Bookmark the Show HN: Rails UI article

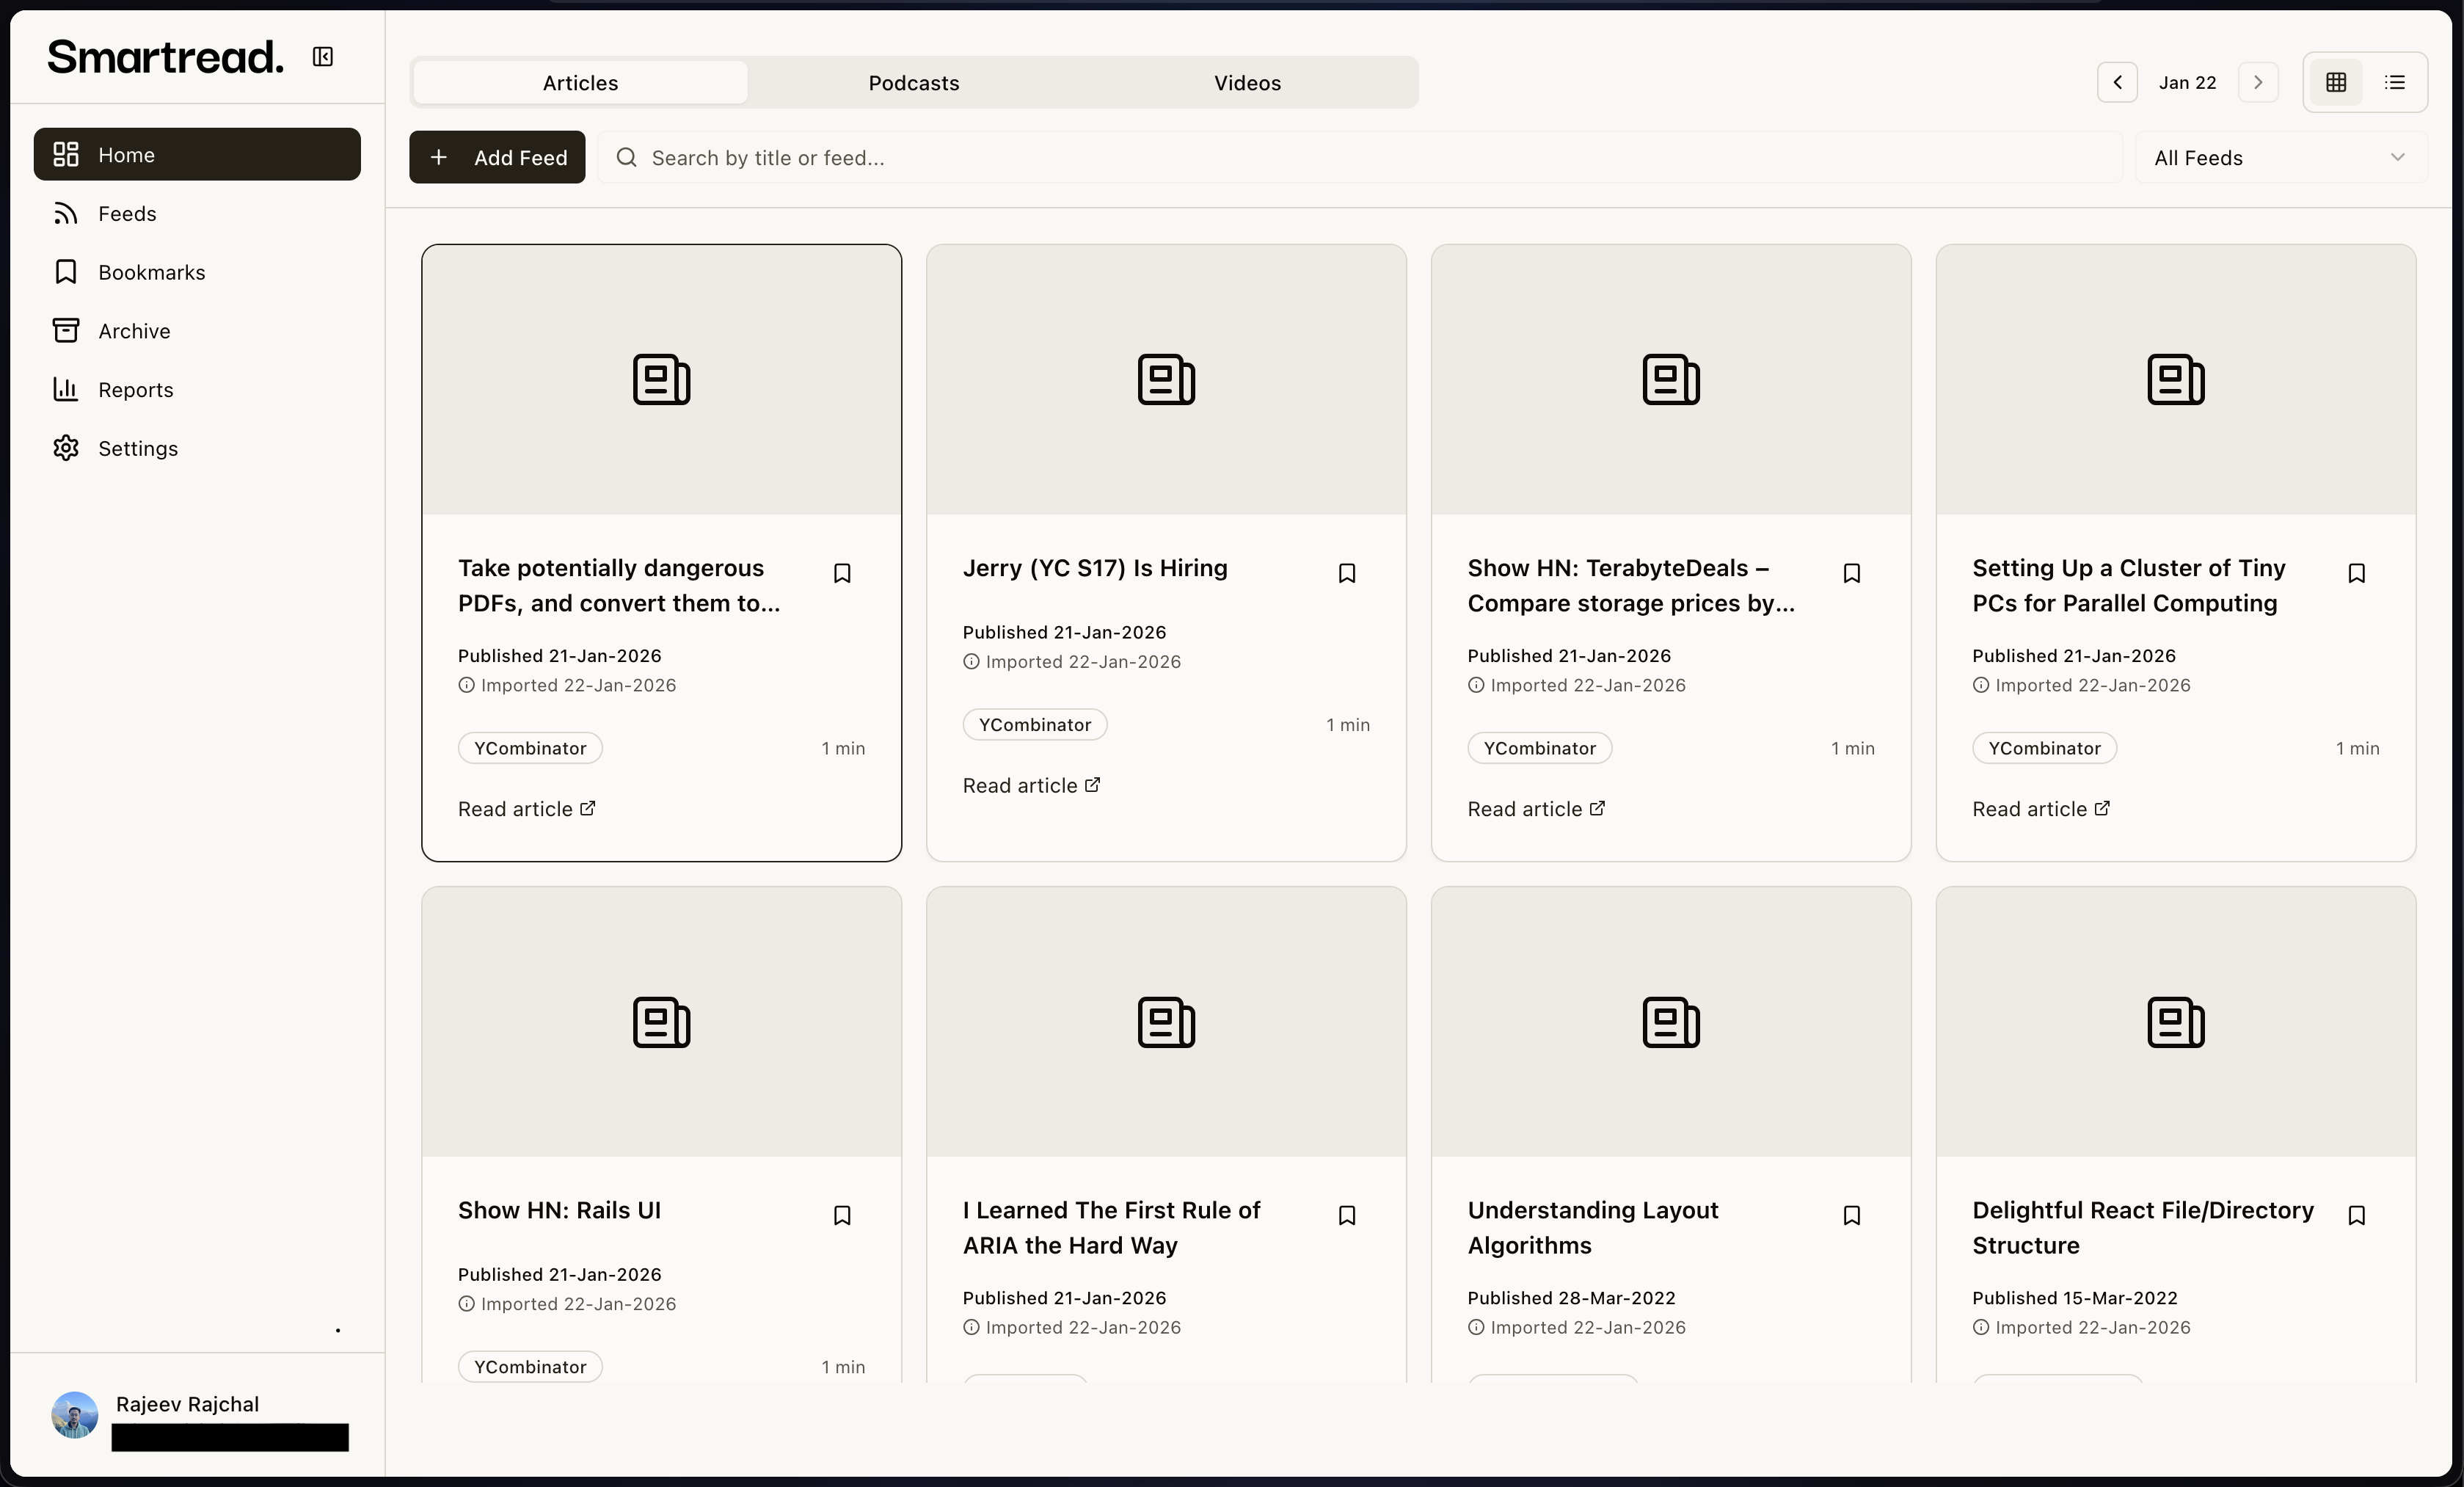(x=842, y=1216)
